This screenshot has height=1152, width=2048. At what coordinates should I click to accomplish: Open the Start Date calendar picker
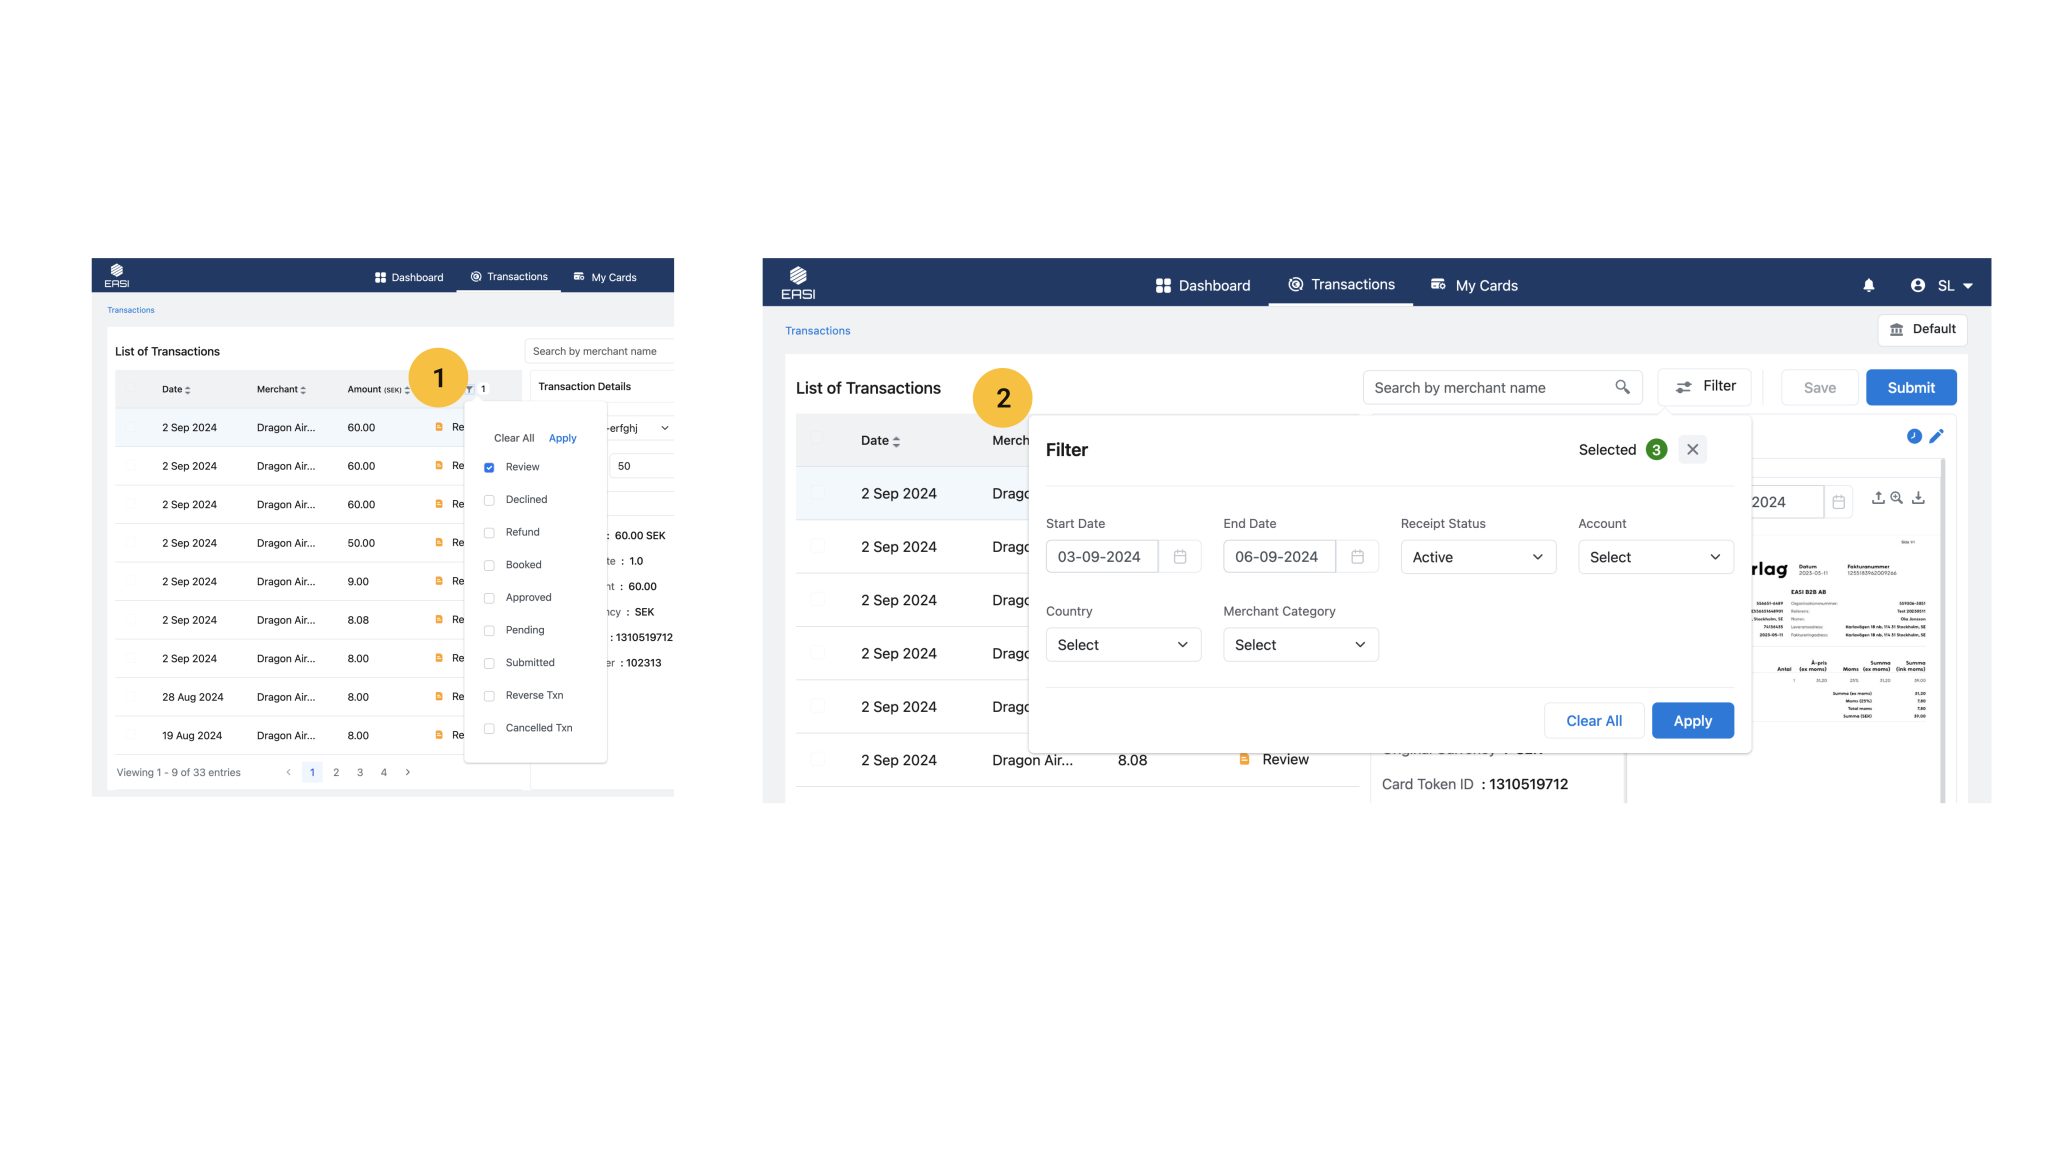coord(1180,557)
